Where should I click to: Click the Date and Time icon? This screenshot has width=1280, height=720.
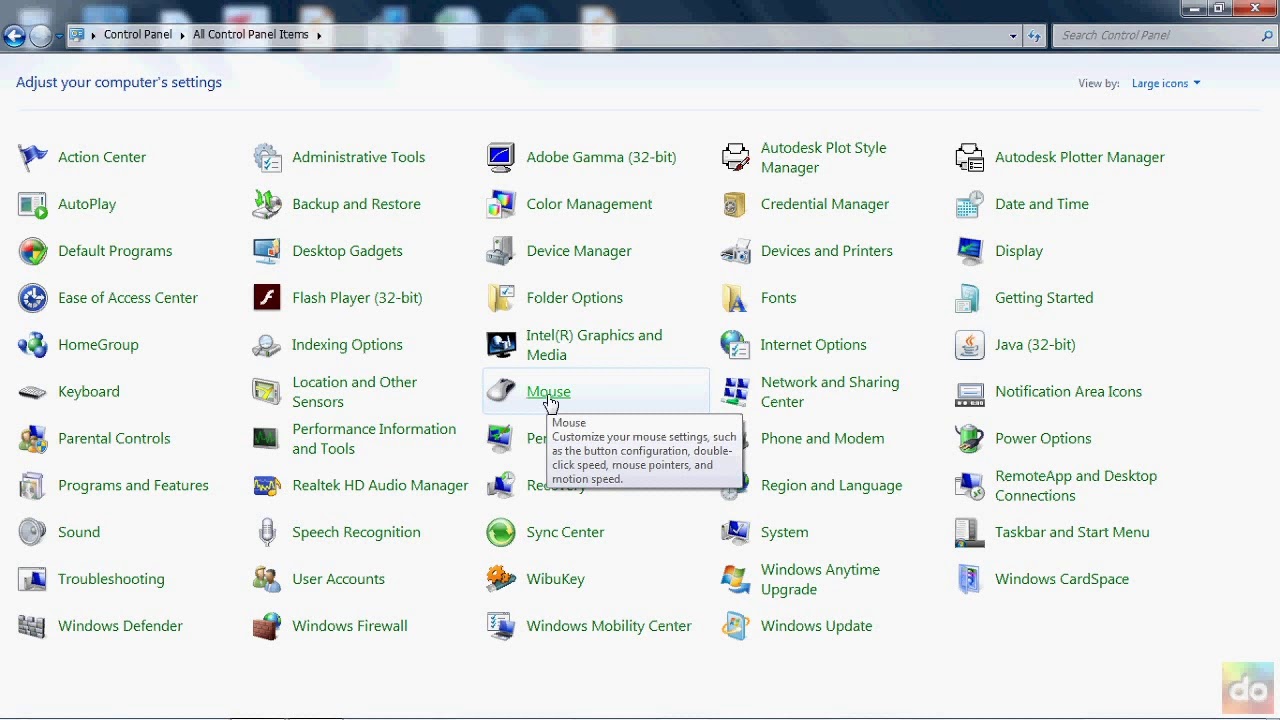pos(970,204)
